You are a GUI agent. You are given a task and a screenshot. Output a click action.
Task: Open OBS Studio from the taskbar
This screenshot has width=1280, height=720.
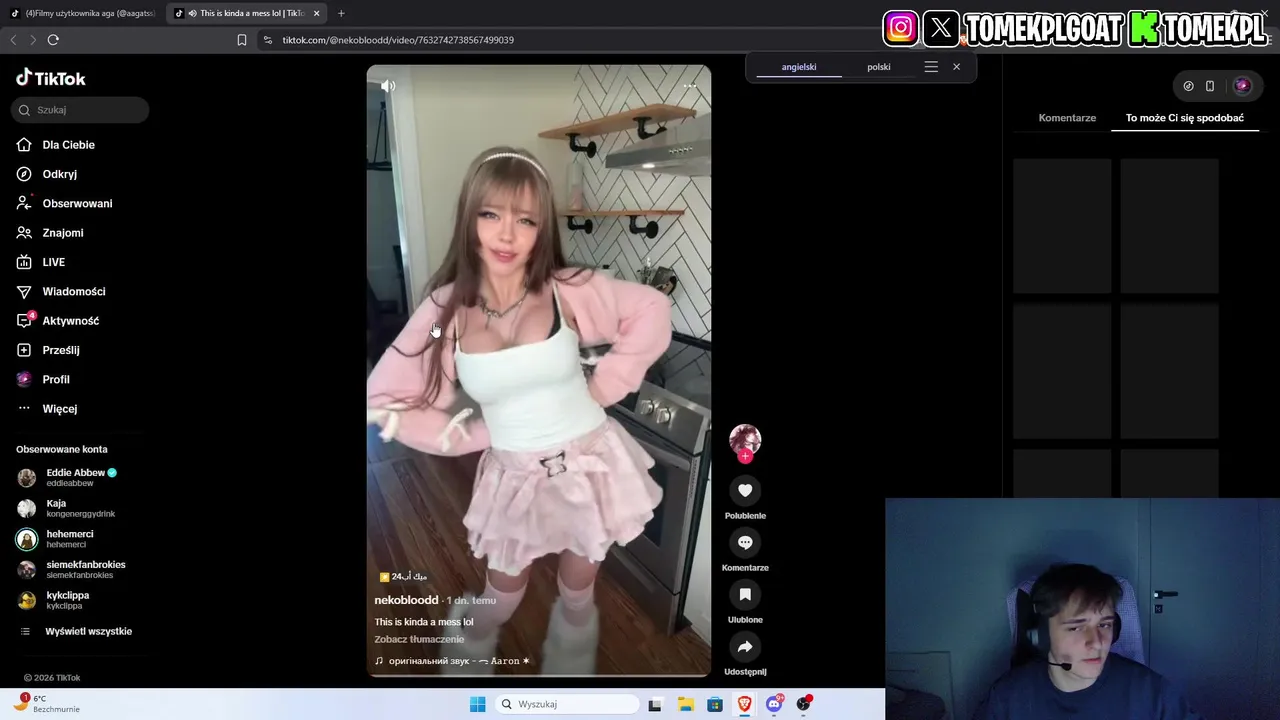[x=804, y=704]
